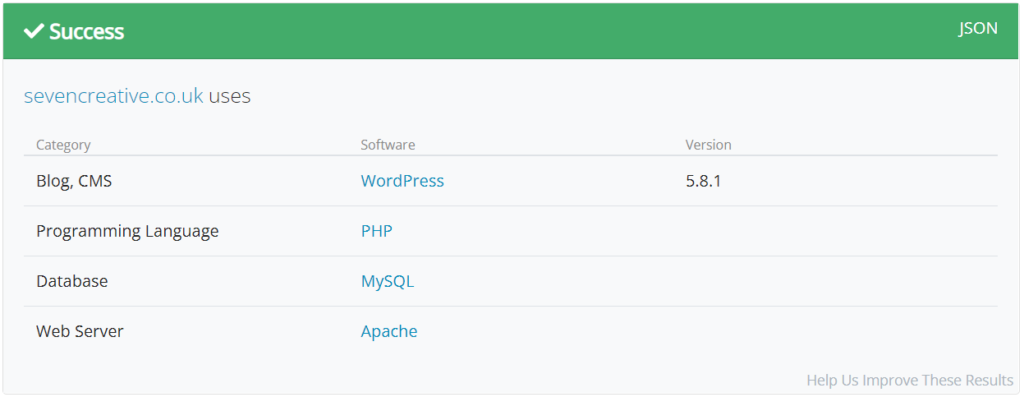This screenshot has height=397, width=1024.
Task: Click the word "uses" in heading
Action: (230, 97)
